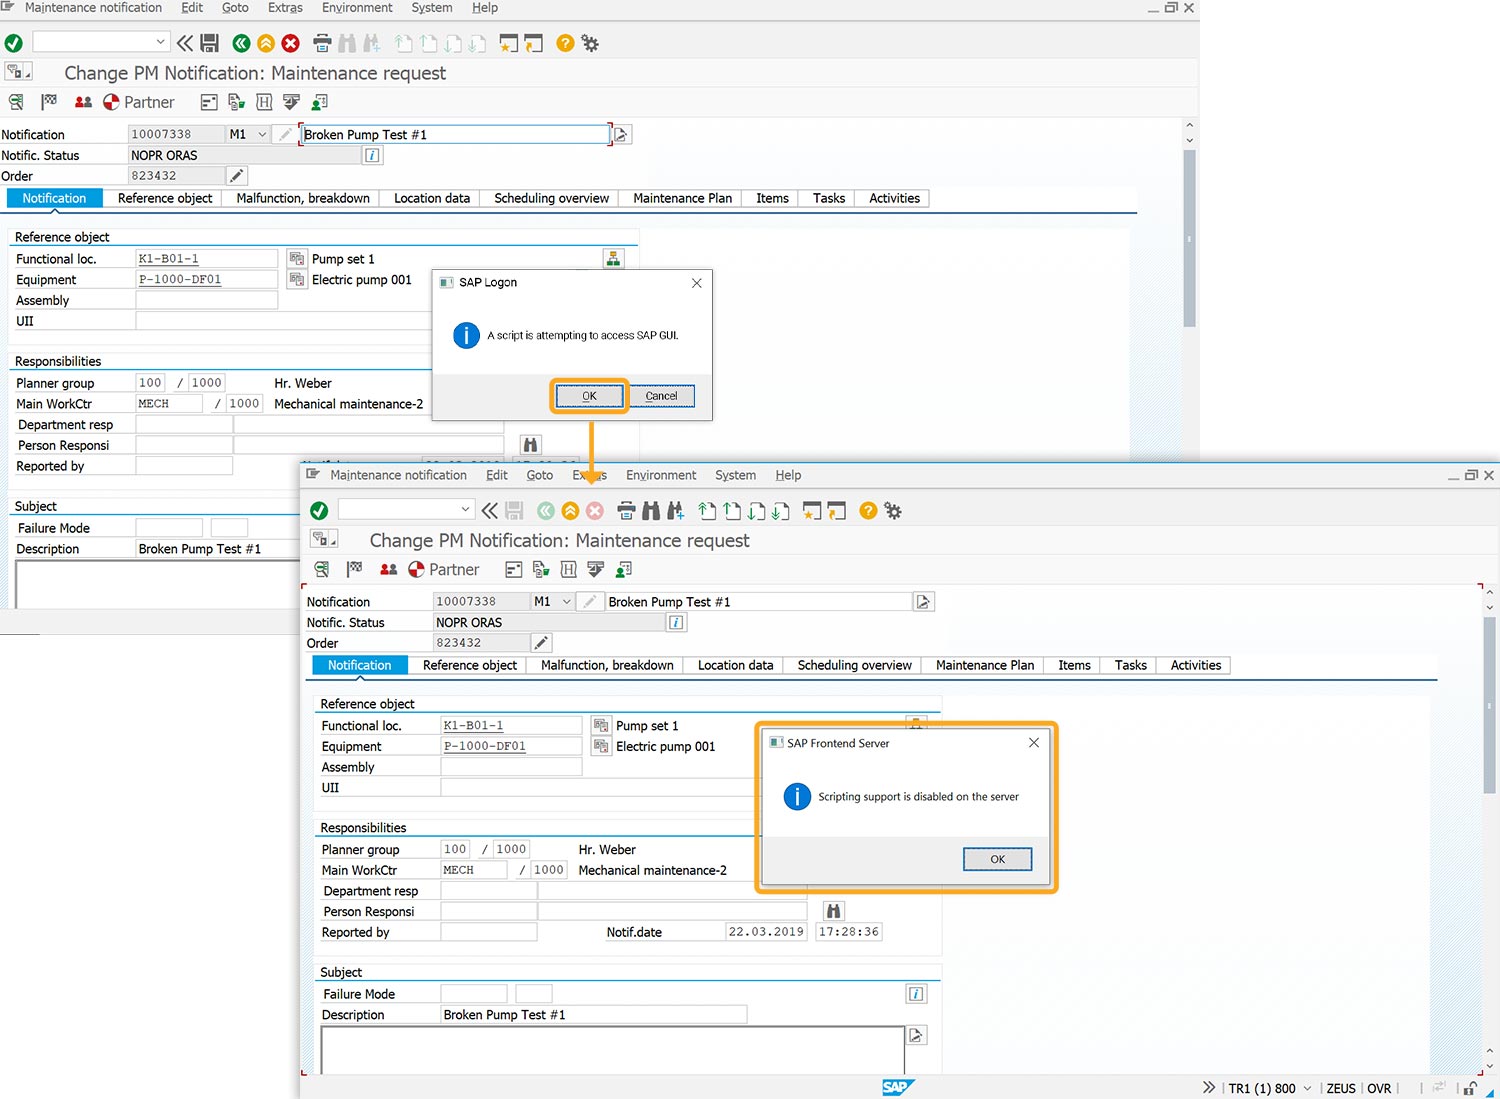The height and width of the screenshot is (1099, 1500).
Task: Open services for object menu in front window
Action: point(324,539)
